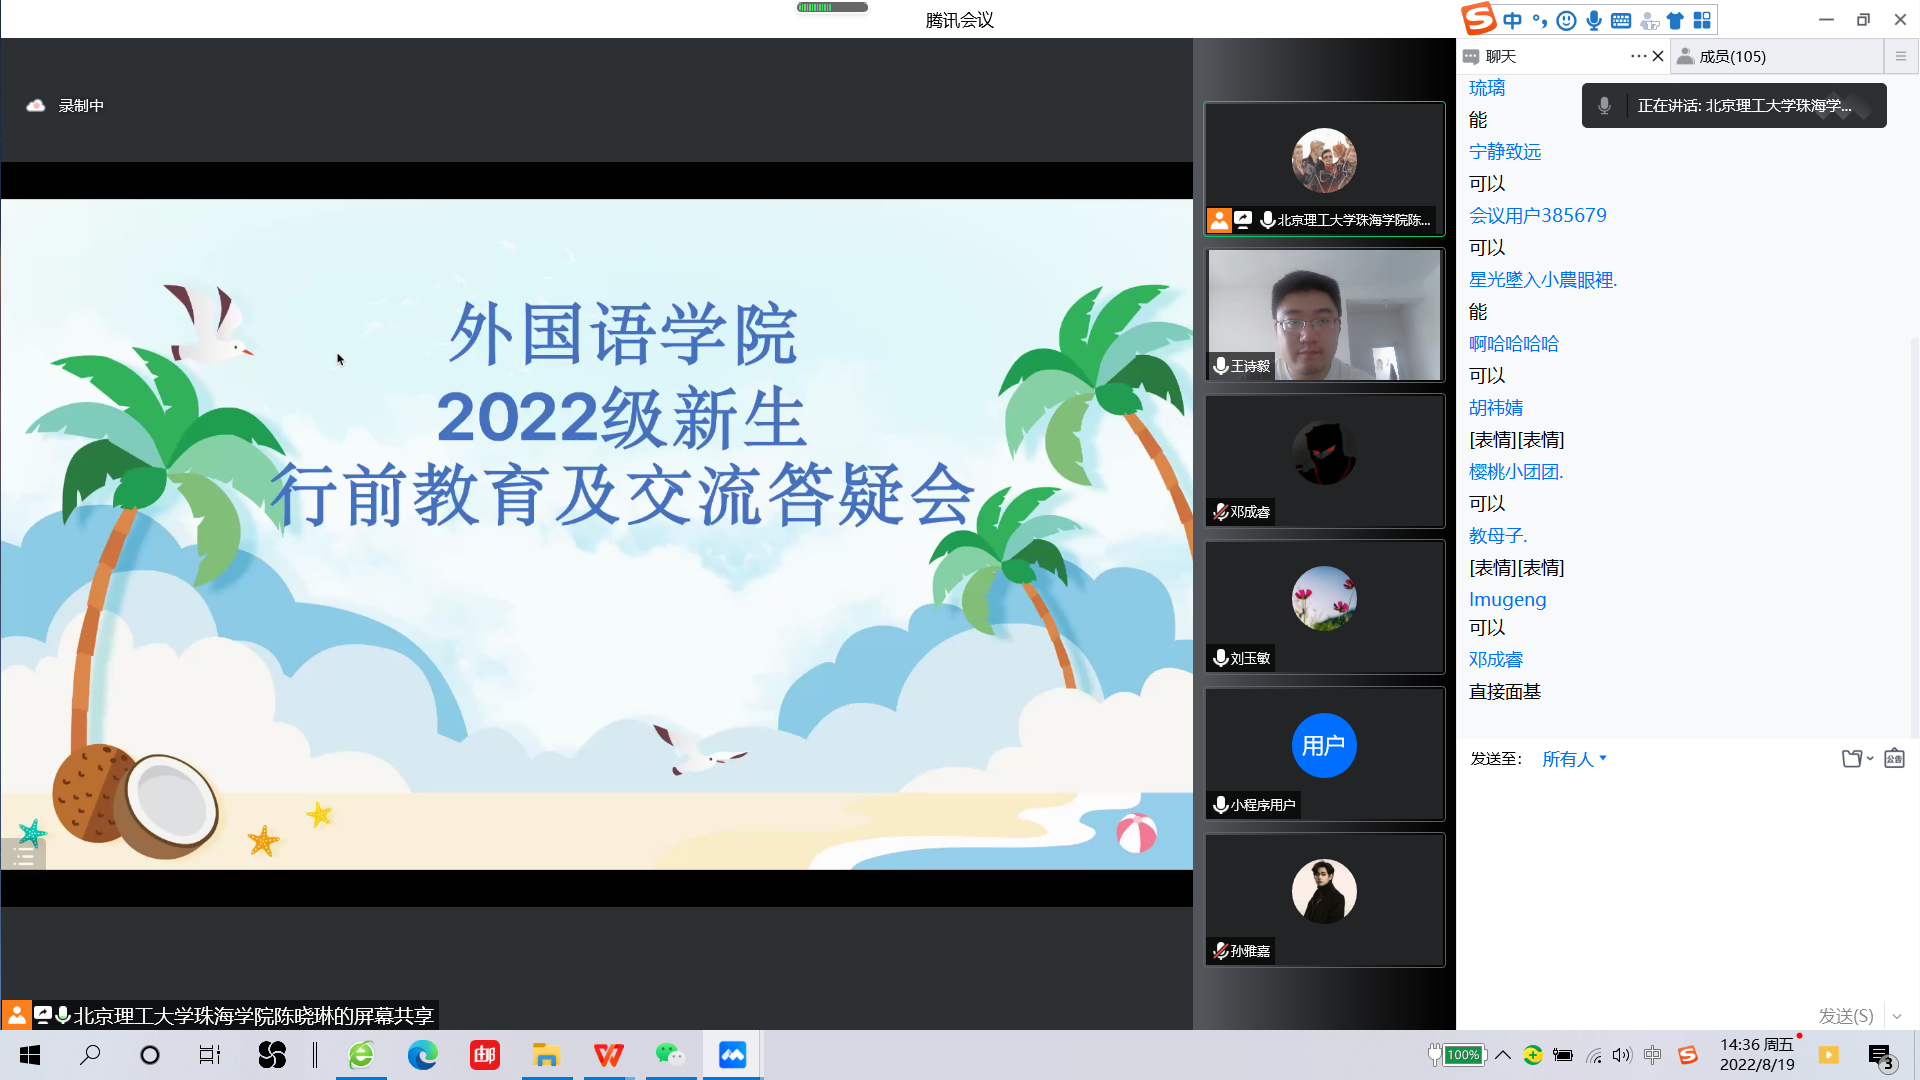Click the 正在讲话 speaking indicator banner

pyautogui.click(x=1734, y=106)
